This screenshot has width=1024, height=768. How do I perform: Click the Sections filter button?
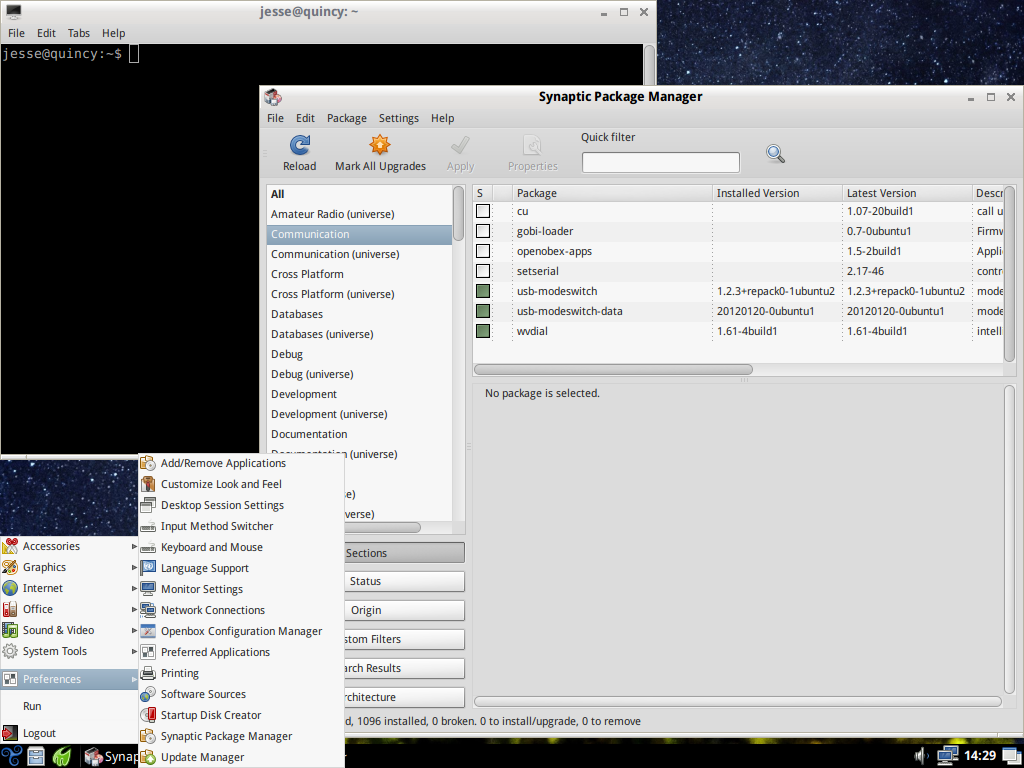click(404, 553)
